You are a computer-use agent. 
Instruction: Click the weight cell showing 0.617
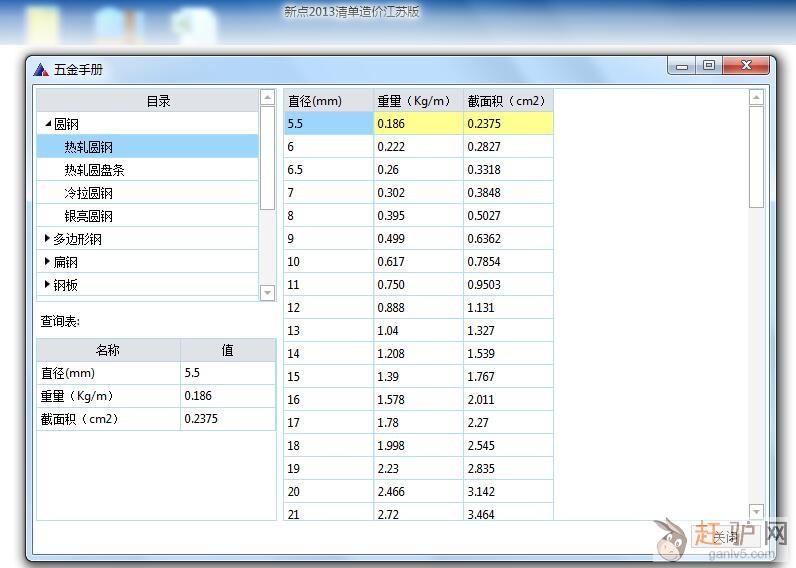(x=417, y=262)
